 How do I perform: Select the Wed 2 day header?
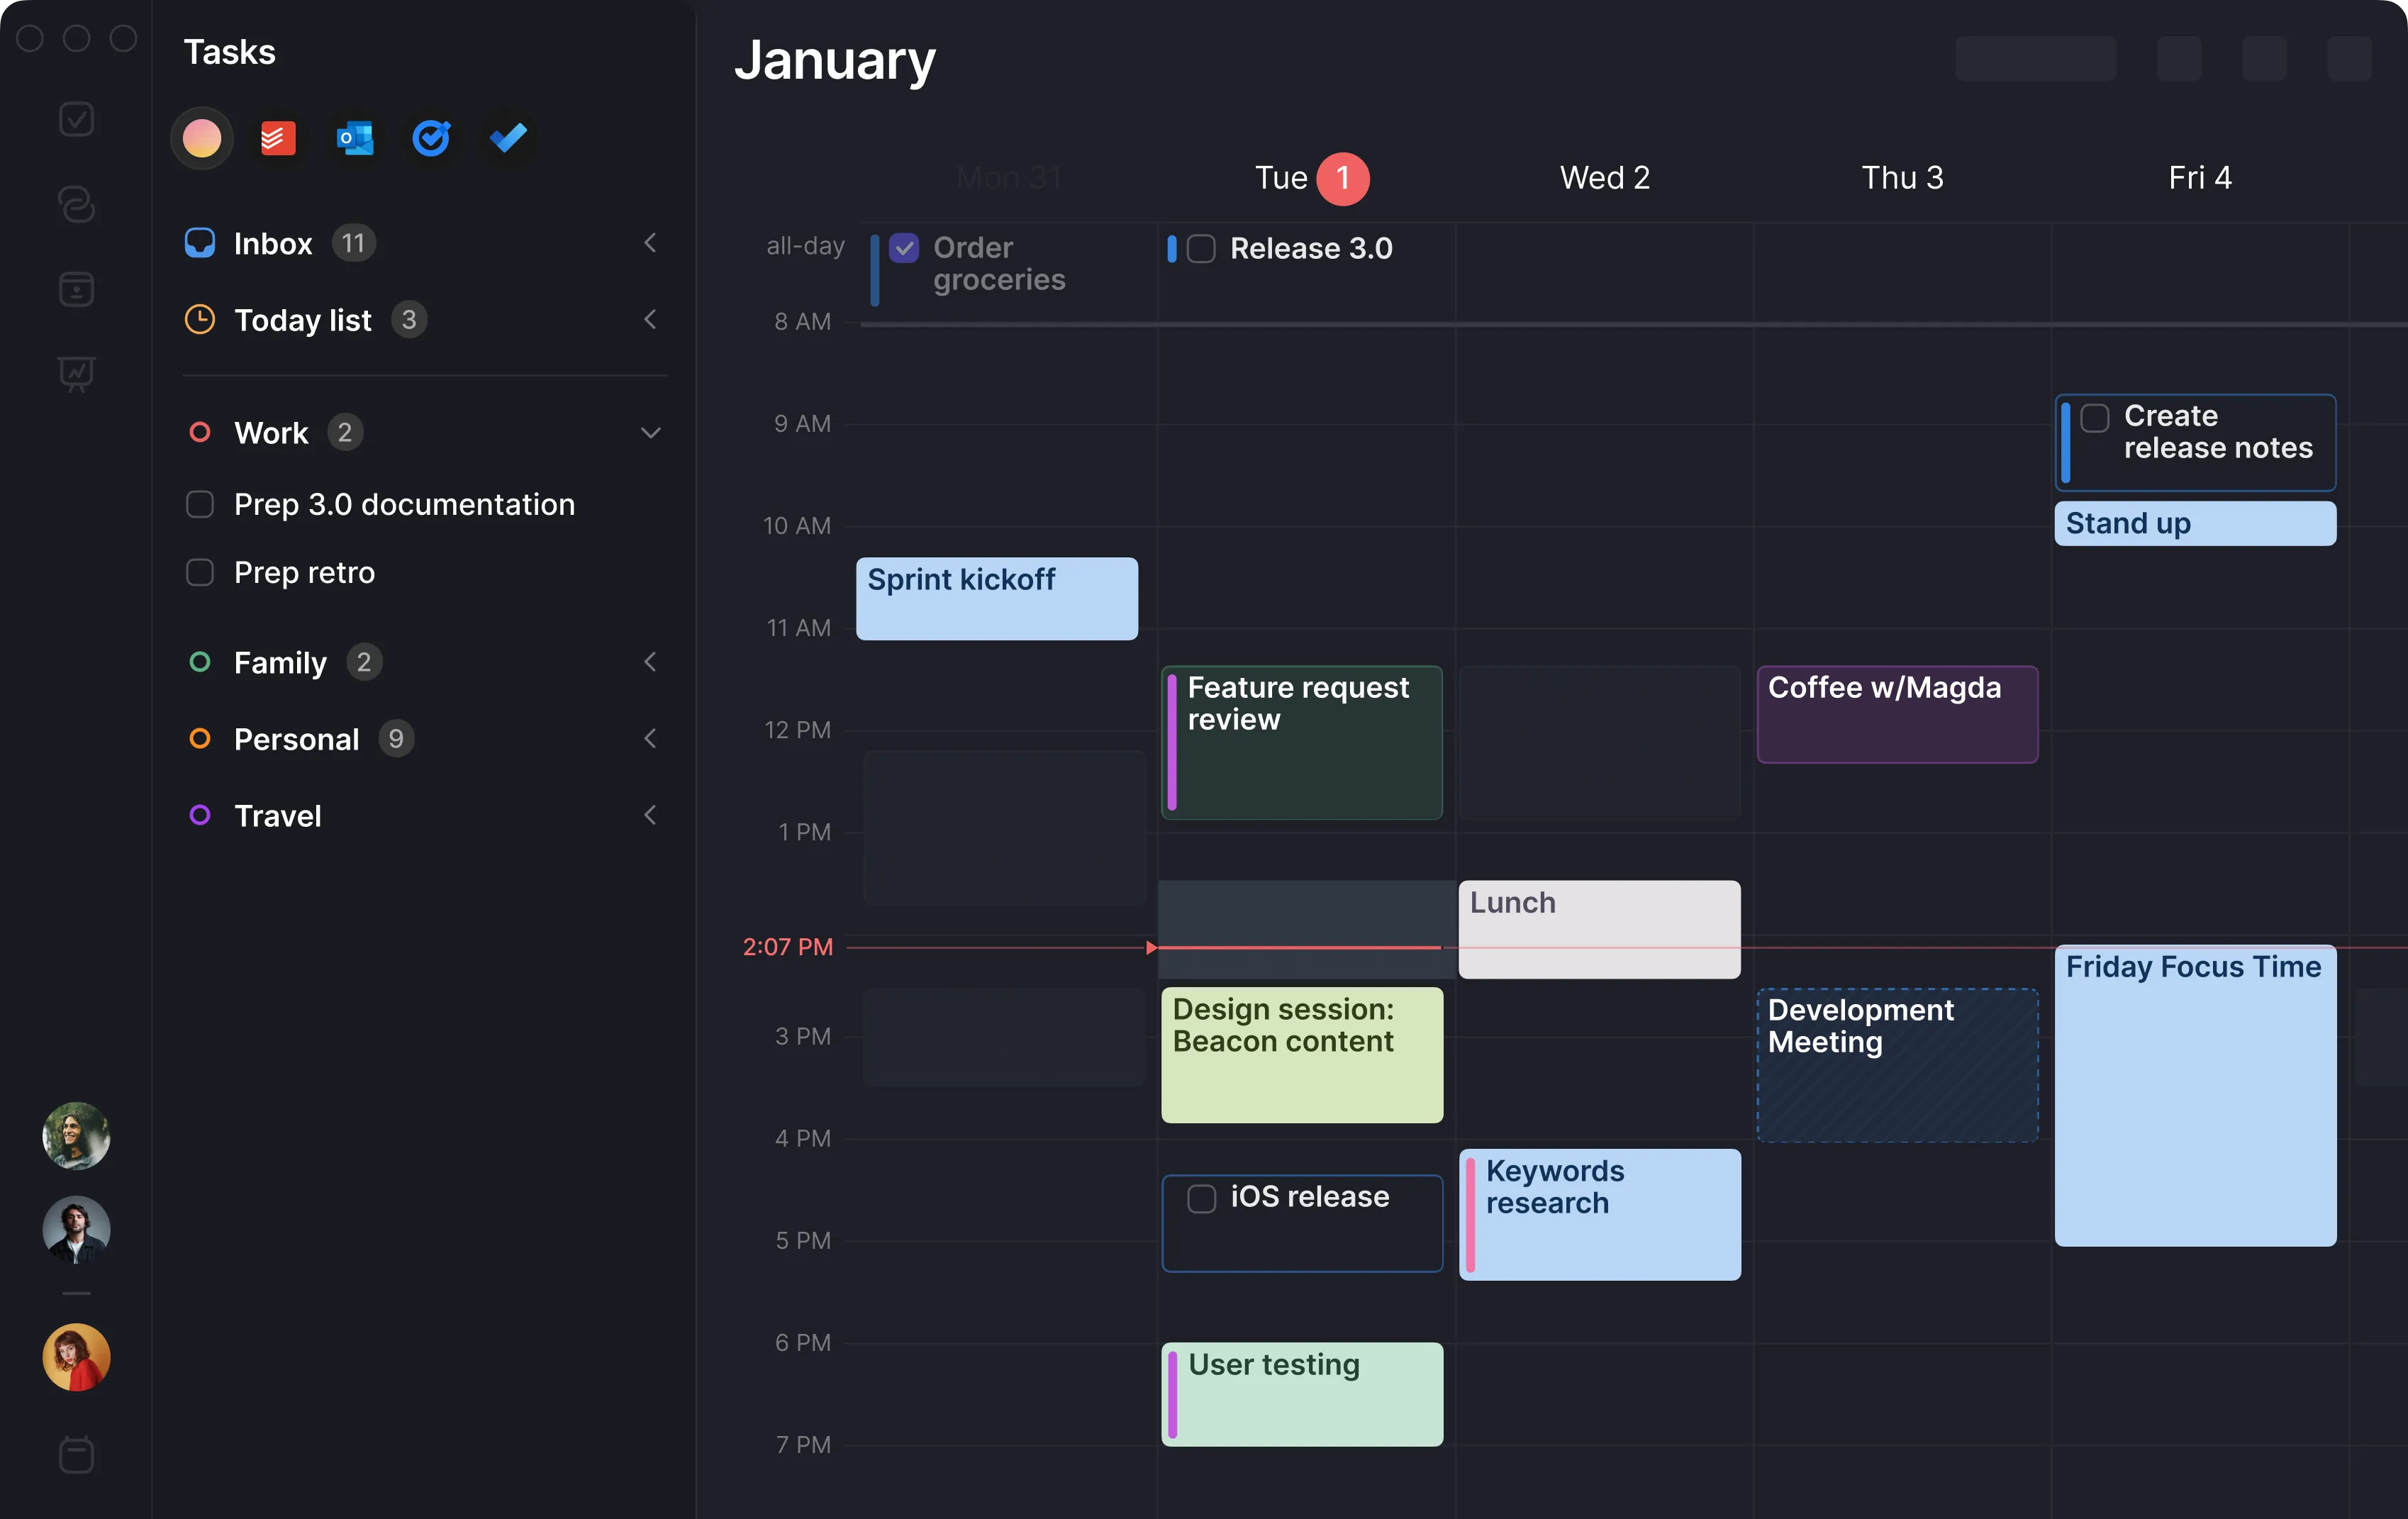(x=1604, y=178)
